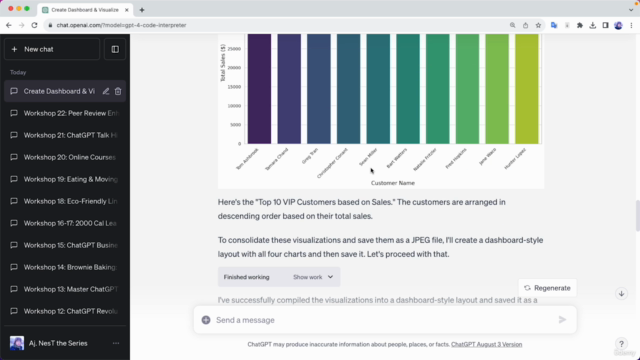
Task: Open the Workshop 12: ChatGPT Revolution chat
Action: (65, 311)
